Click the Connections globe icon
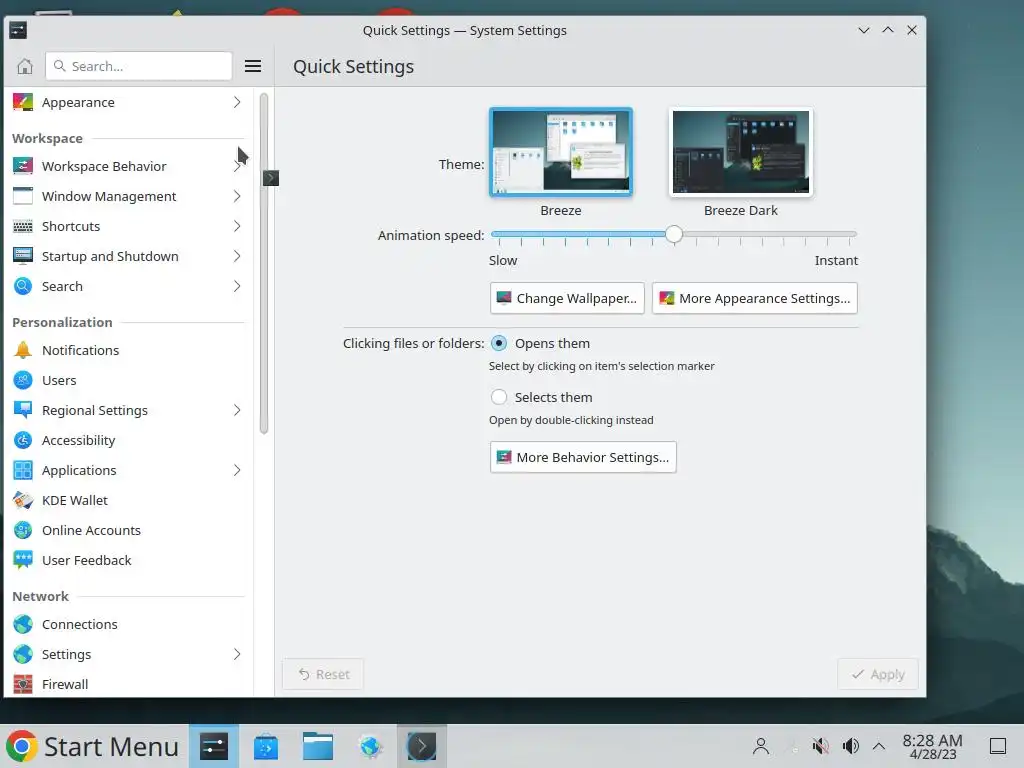The height and width of the screenshot is (768, 1024). [x=23, y=624]
